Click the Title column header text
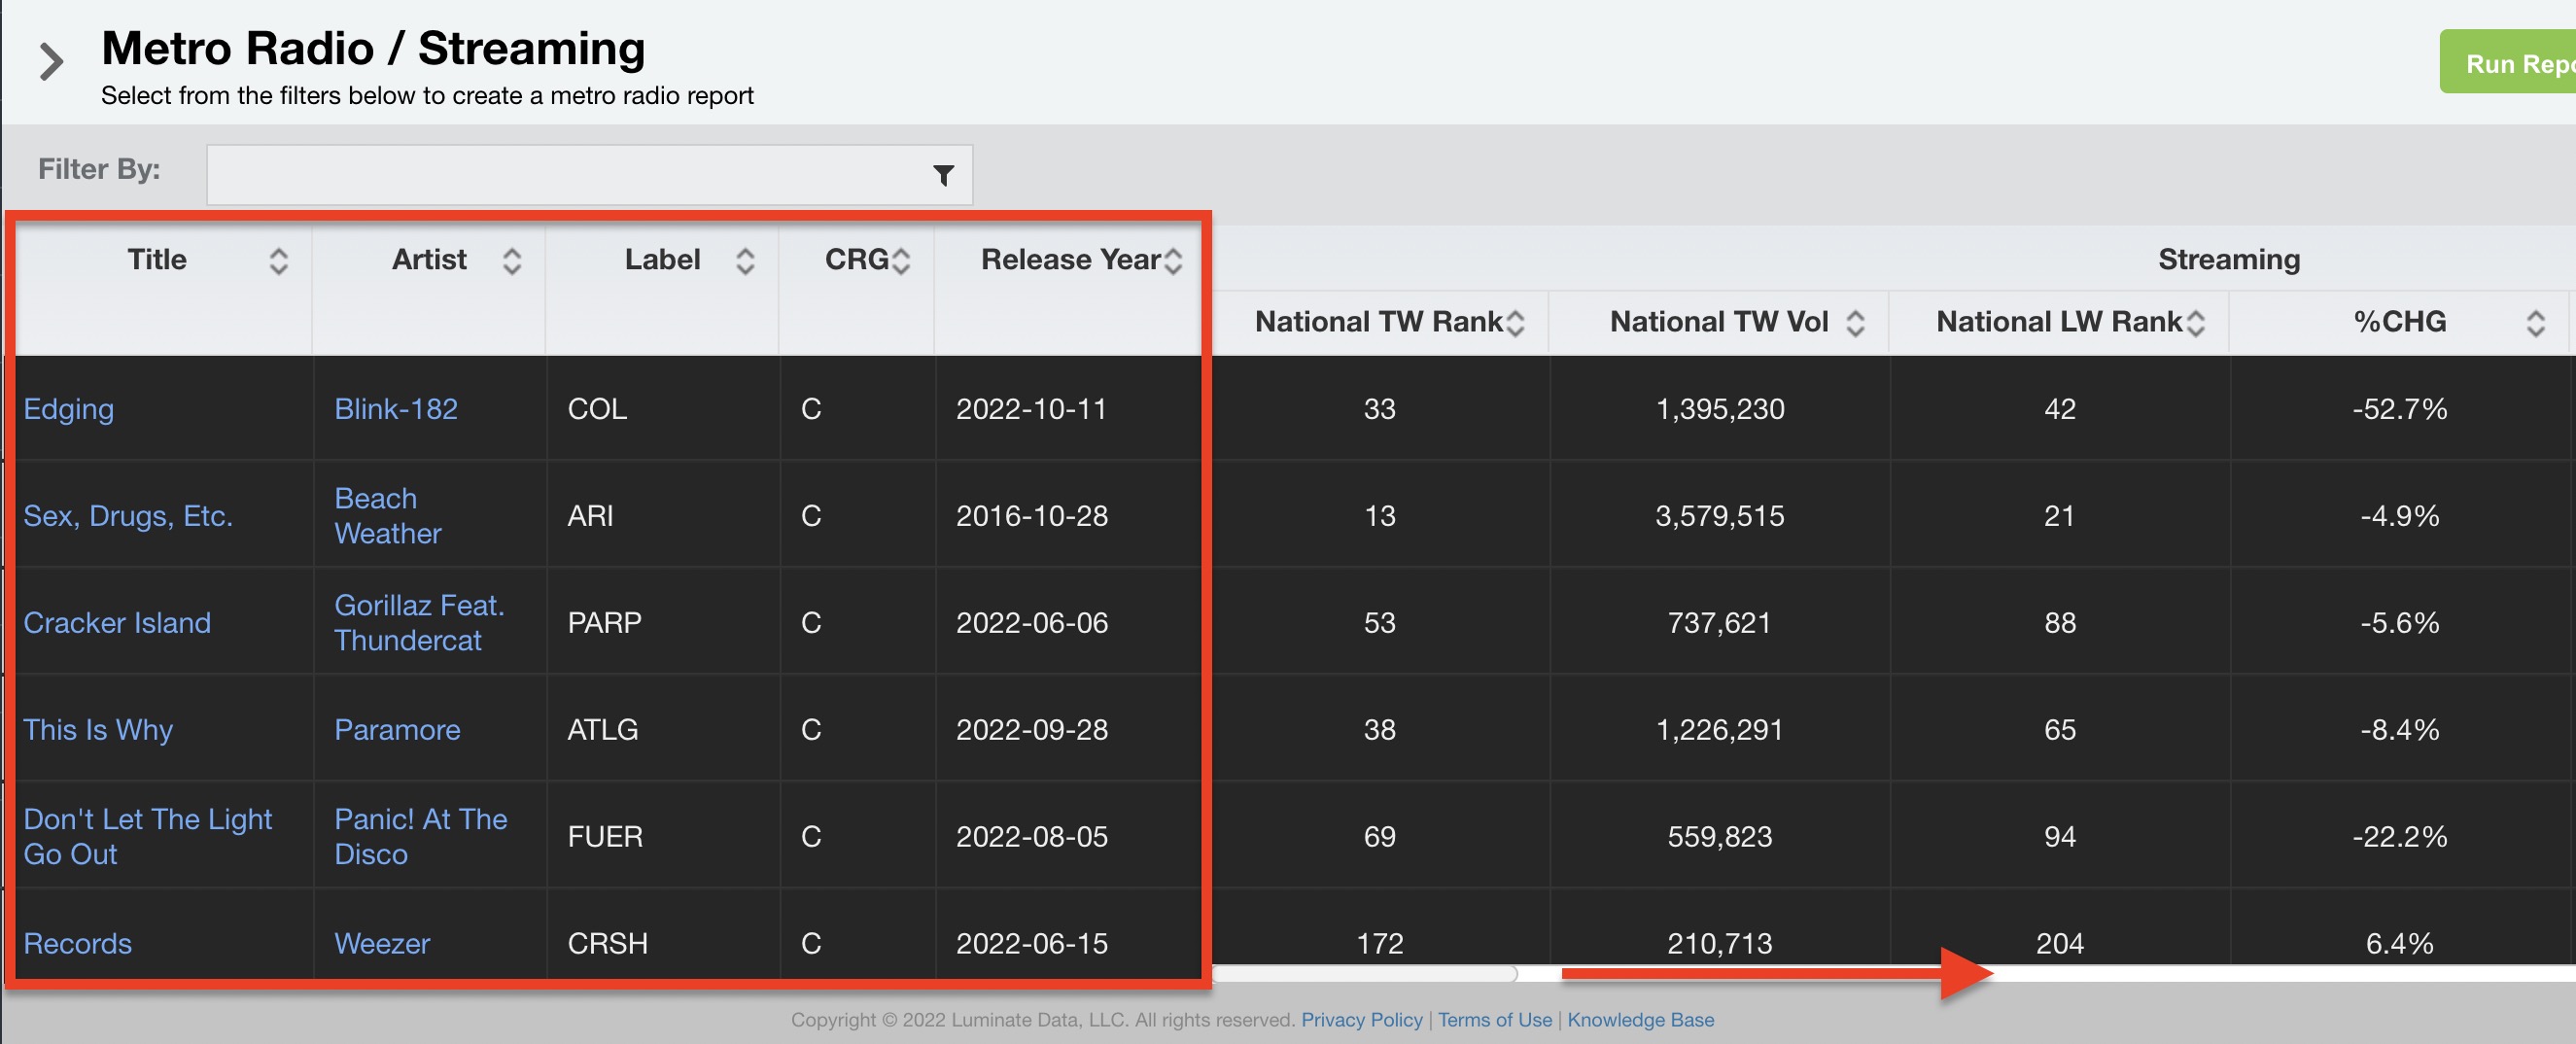This screenshot has width=2576, height=1044. click(x=157, y=260)
